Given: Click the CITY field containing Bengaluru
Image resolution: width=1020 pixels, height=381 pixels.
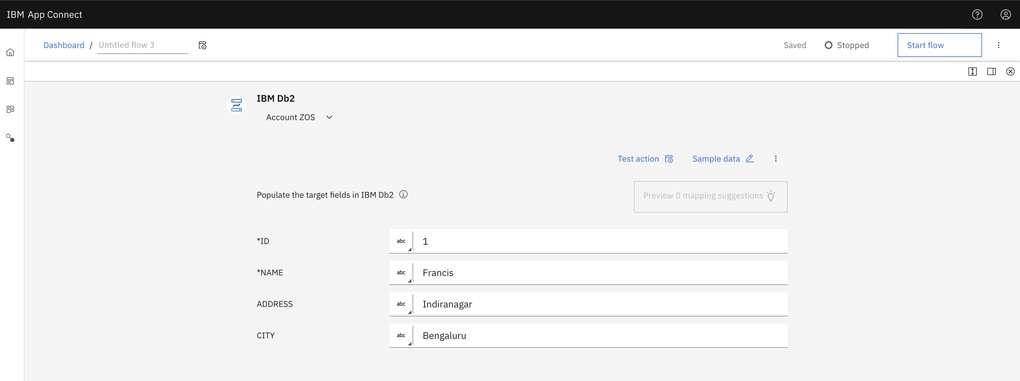Looking at the screenshot, I should pos(601,335).
